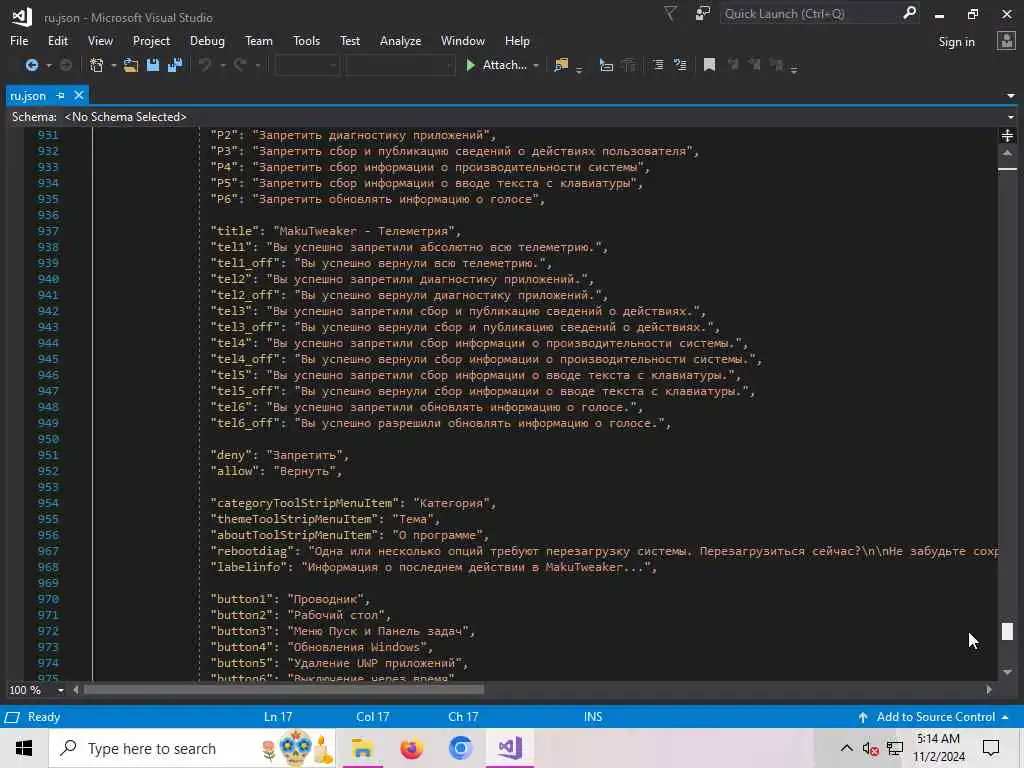Open the Window menu
The width and height of the screenshot is (1024, 768).
click(462, 40)
